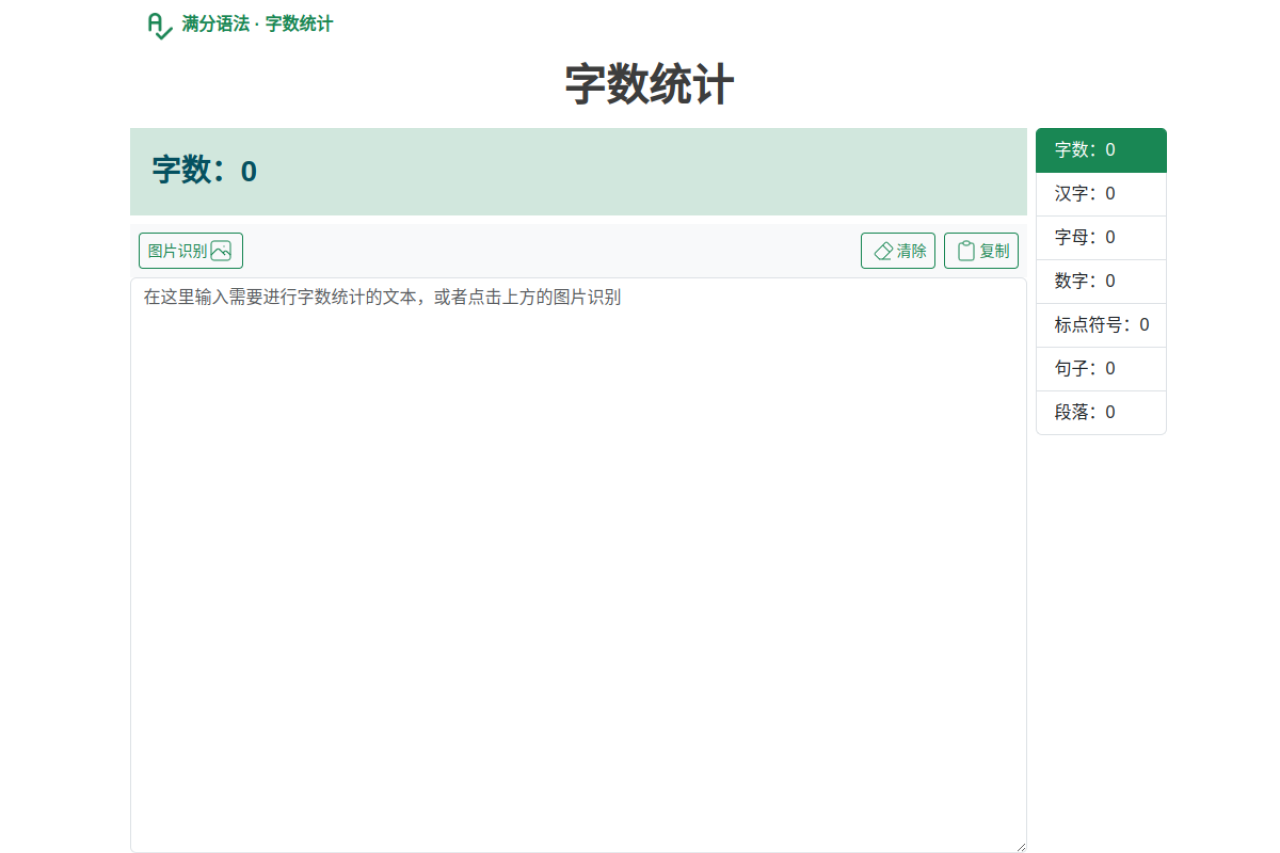This screenshot has width=1280, height=853.
Task: Select the 段落：0 sidebar item
Action: 1101,413
